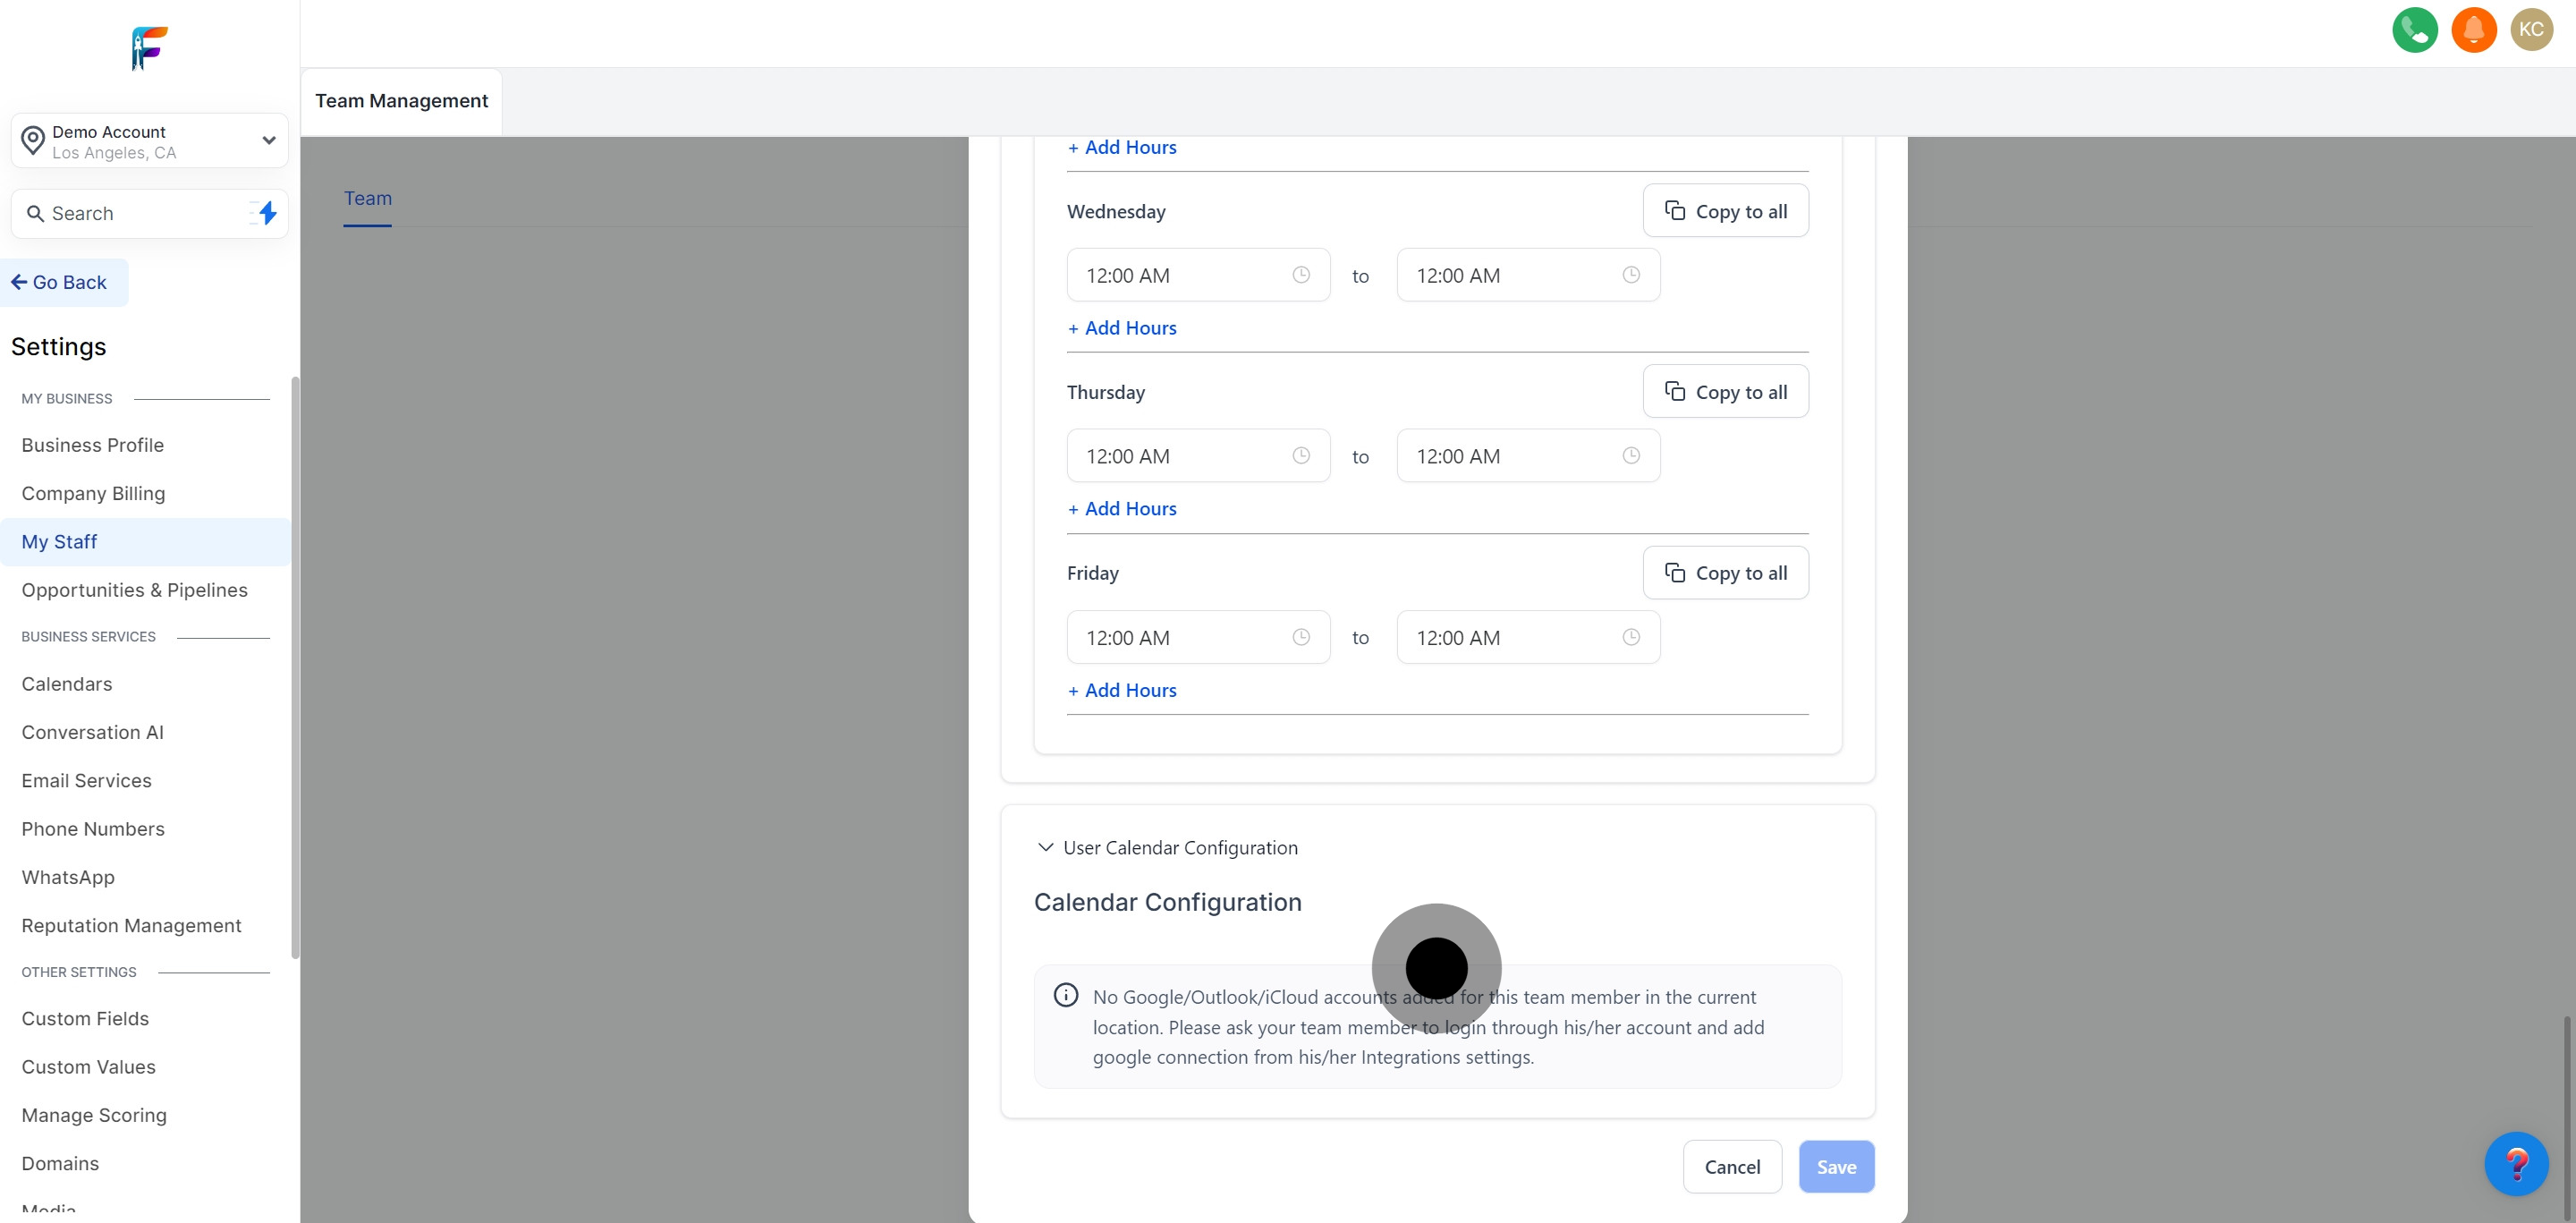Open the orange notifications bell
The height and width of the screenshot is (1223, 2576).
coord(2473,30)
